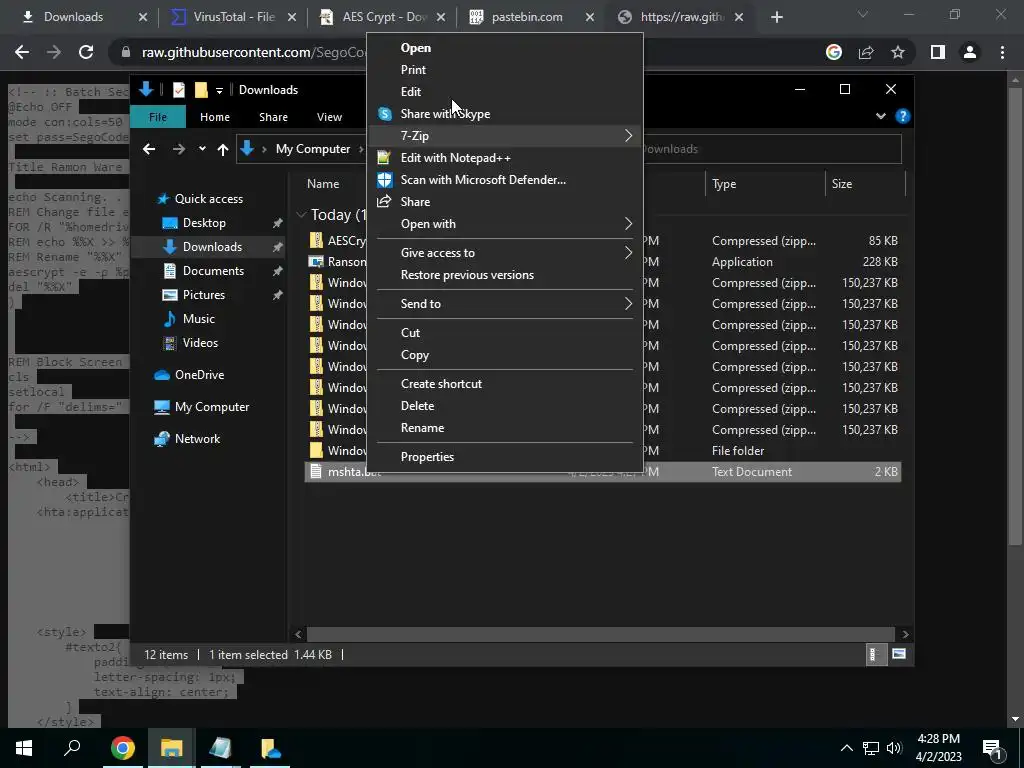
Task: Open Chrome profile avatar icon
Action: 970,52
